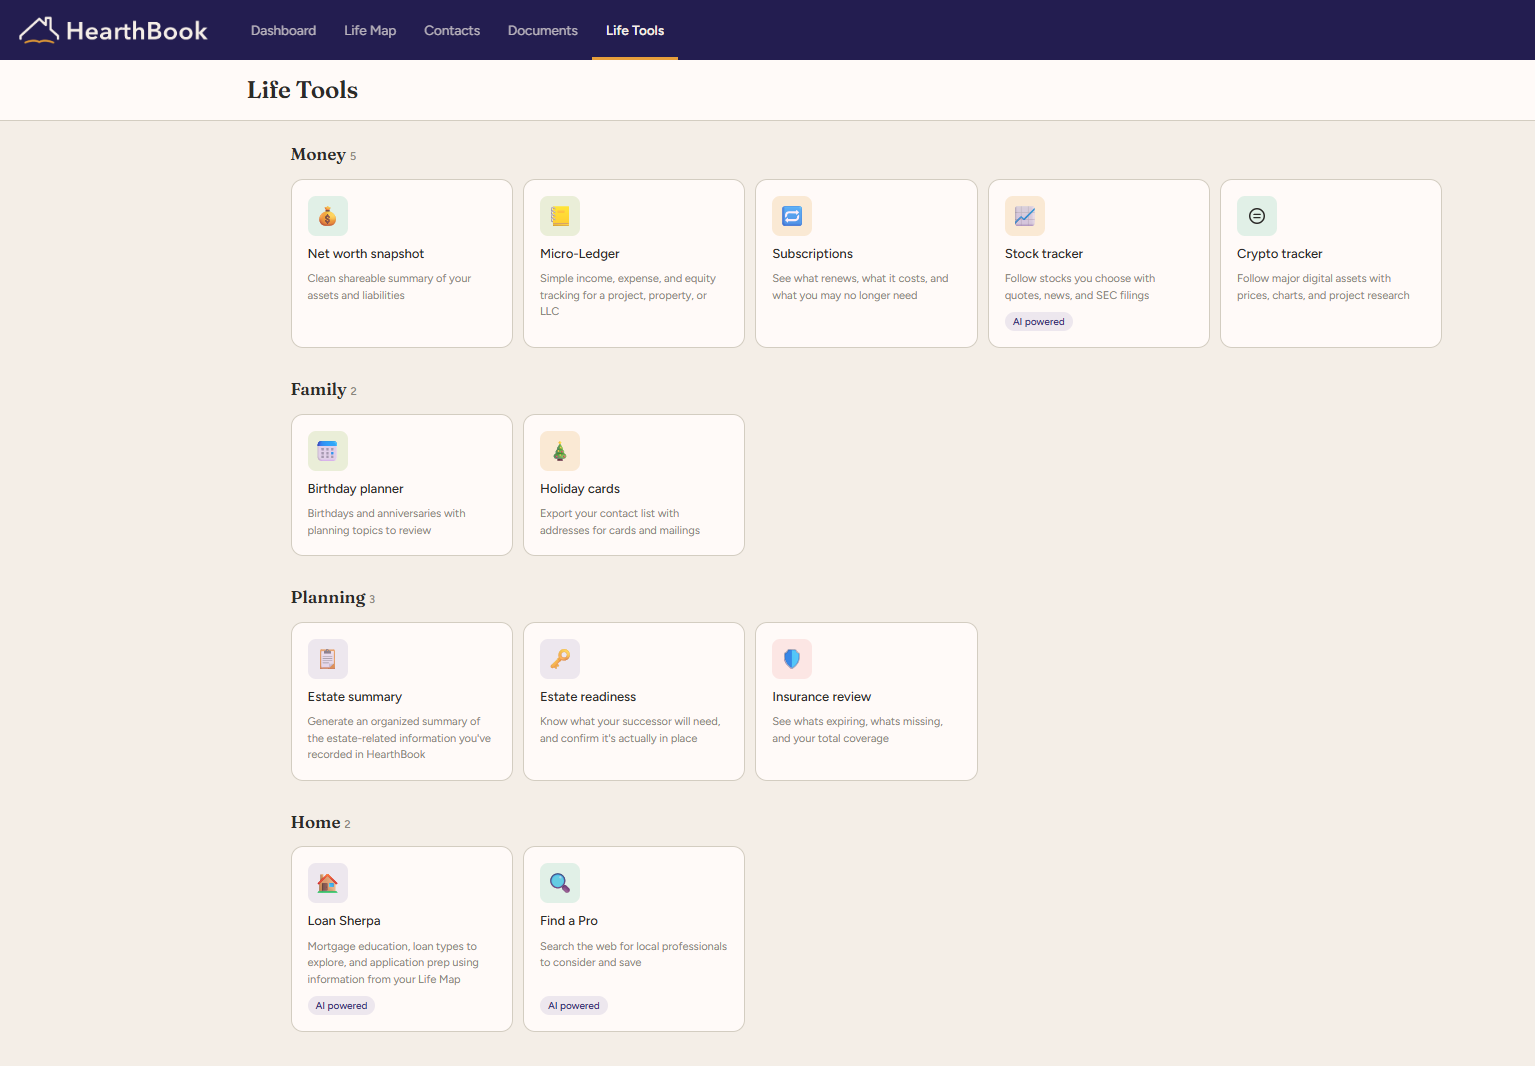
Task: Click the Insurance review shield icon
Action: click(792, 659)
